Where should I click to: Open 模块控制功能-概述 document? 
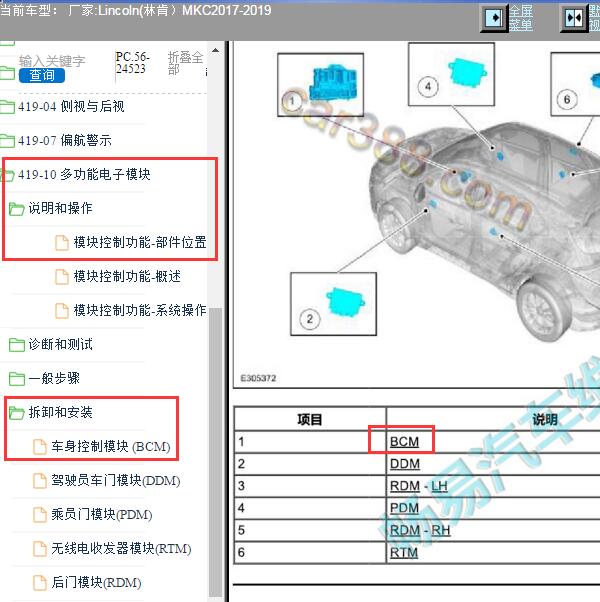click(127, 276)
